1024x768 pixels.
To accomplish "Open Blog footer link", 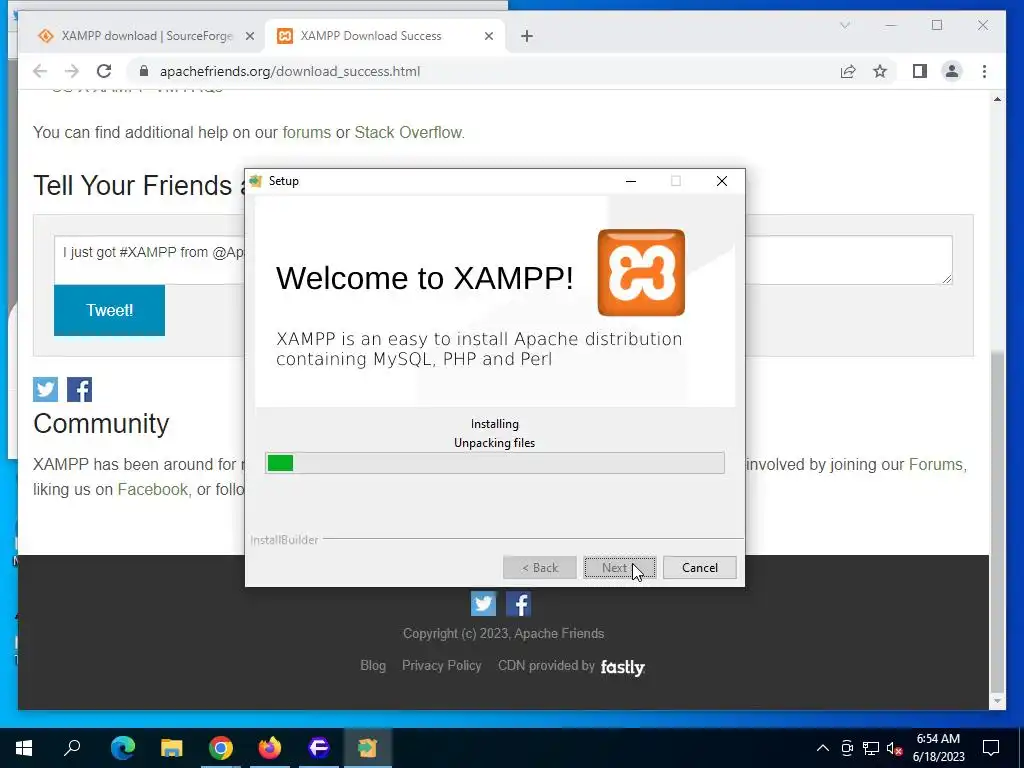I will coord(373,665).
